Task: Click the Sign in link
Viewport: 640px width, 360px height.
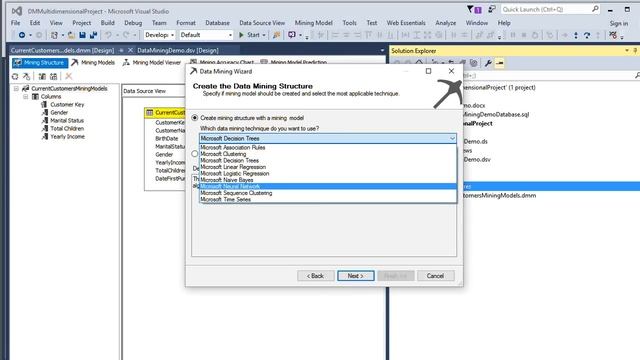Action: [619, 23]
